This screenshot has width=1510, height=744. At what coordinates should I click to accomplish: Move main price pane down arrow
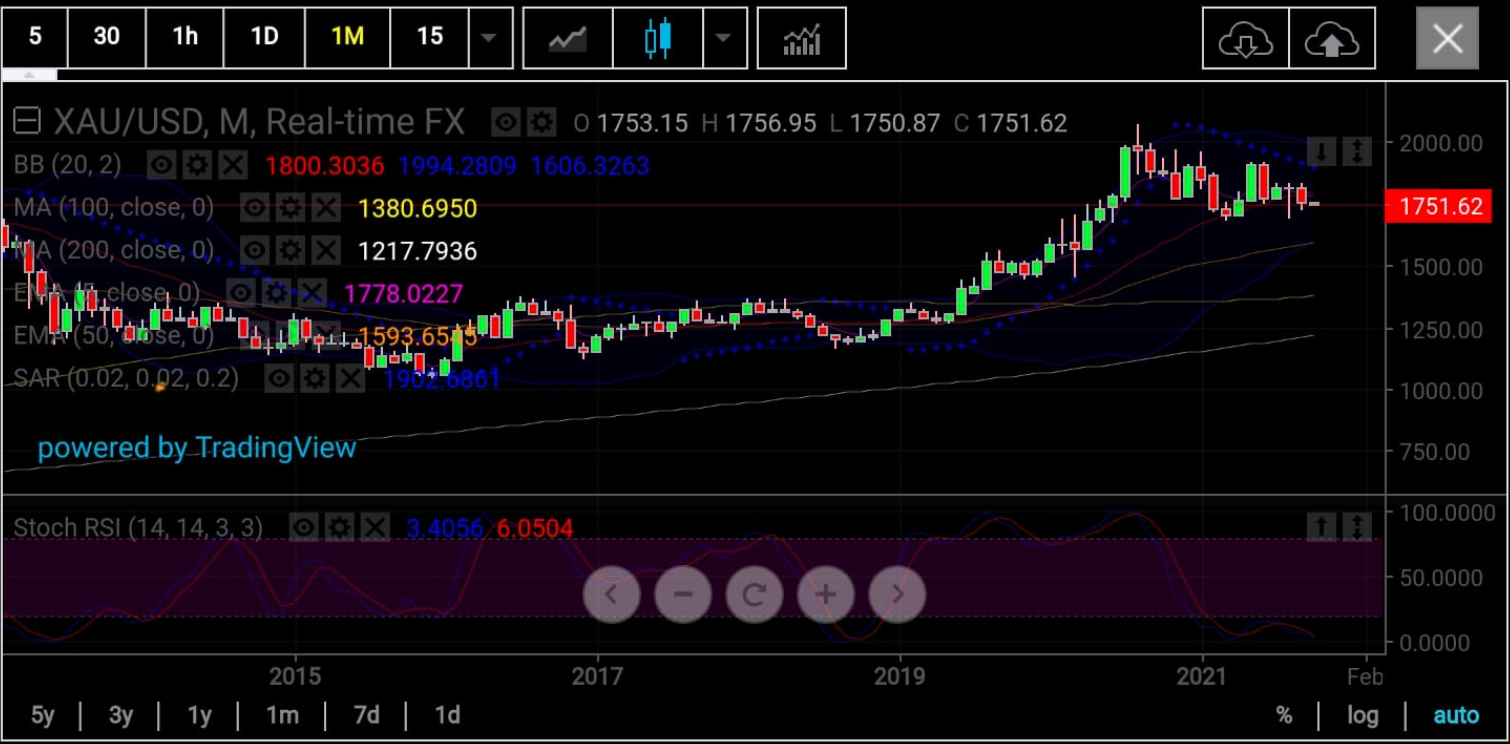[x=1322, y=152]
